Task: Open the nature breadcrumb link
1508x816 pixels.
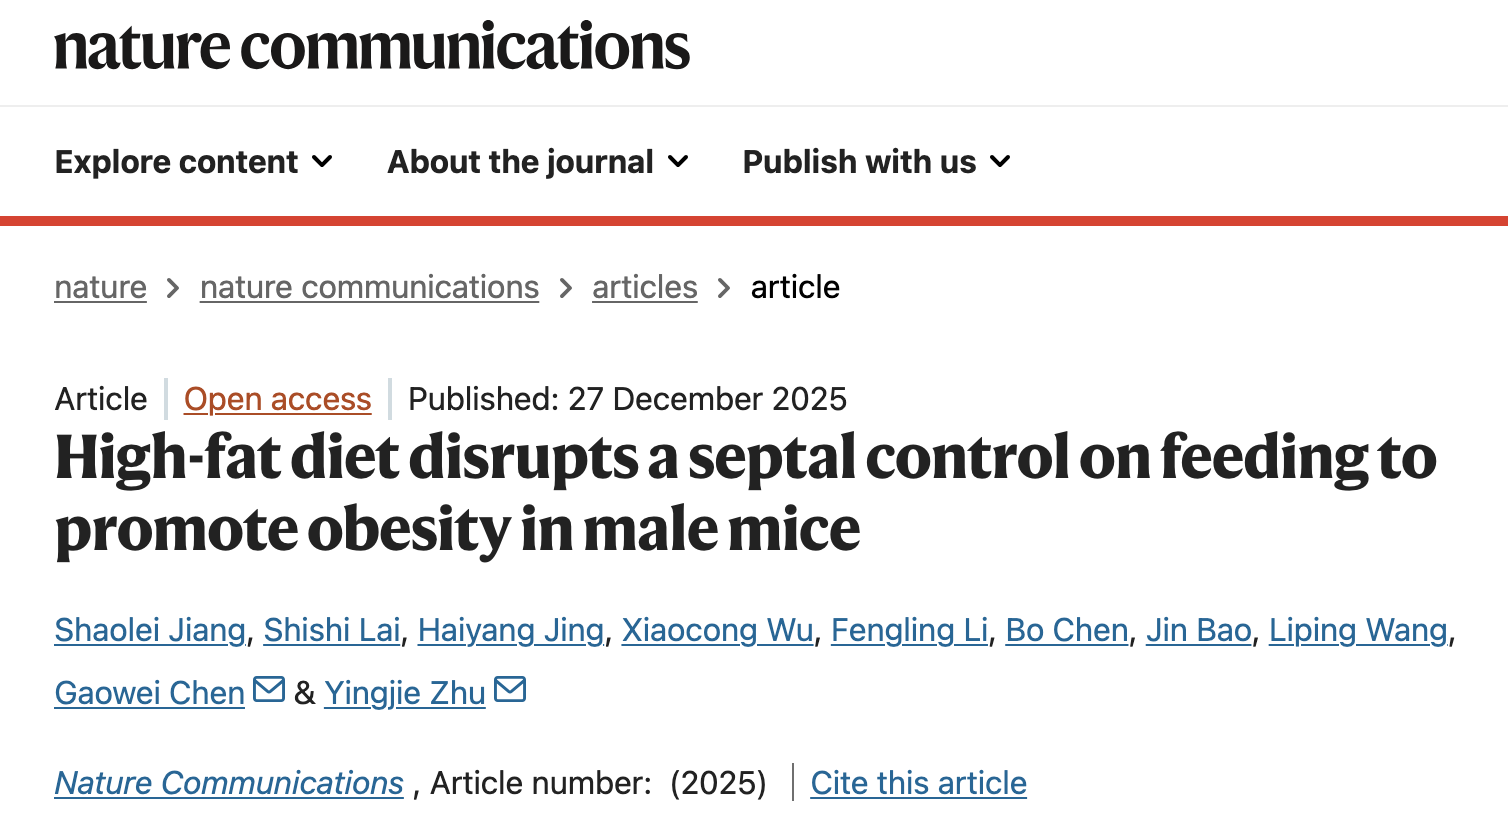Action: point(100,287)
